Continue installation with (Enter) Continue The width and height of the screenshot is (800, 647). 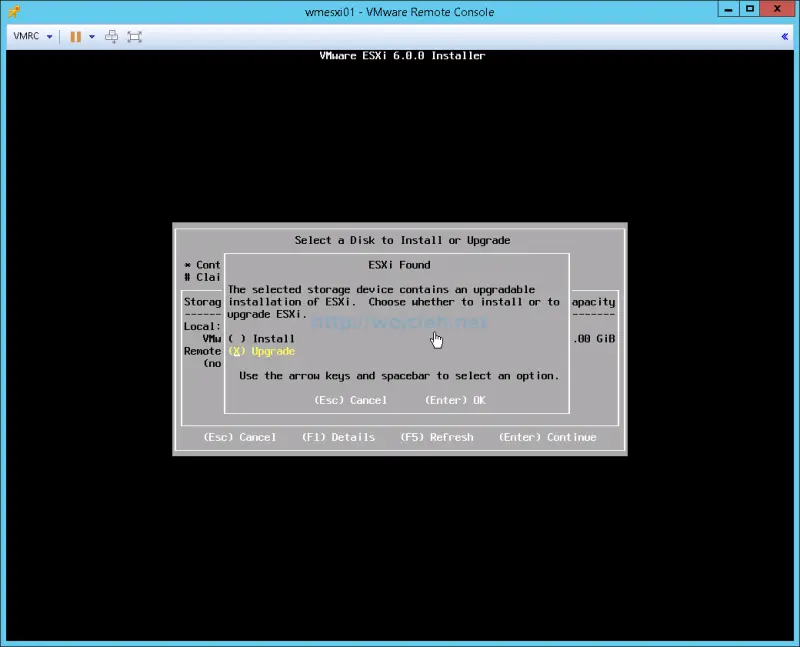[546, 437]
